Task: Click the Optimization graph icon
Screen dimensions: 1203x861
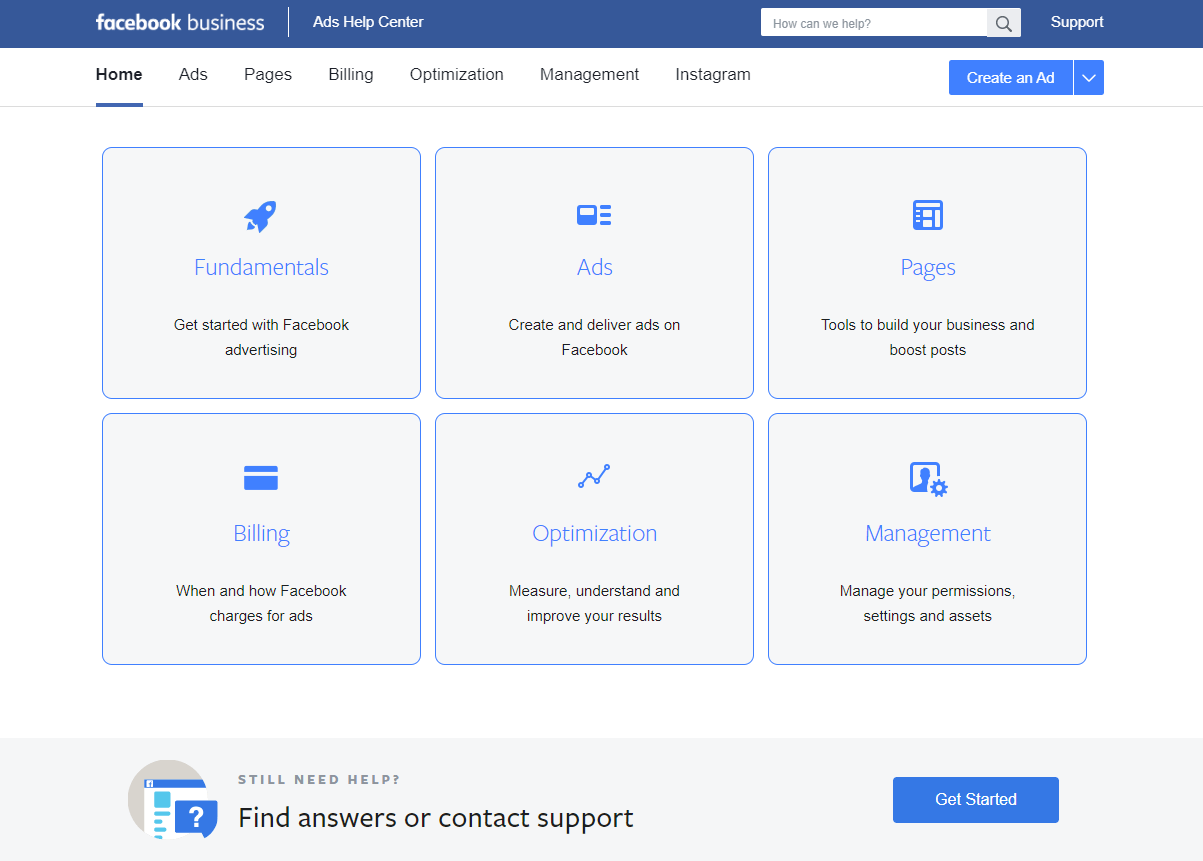Action: (x=594, y=477)
